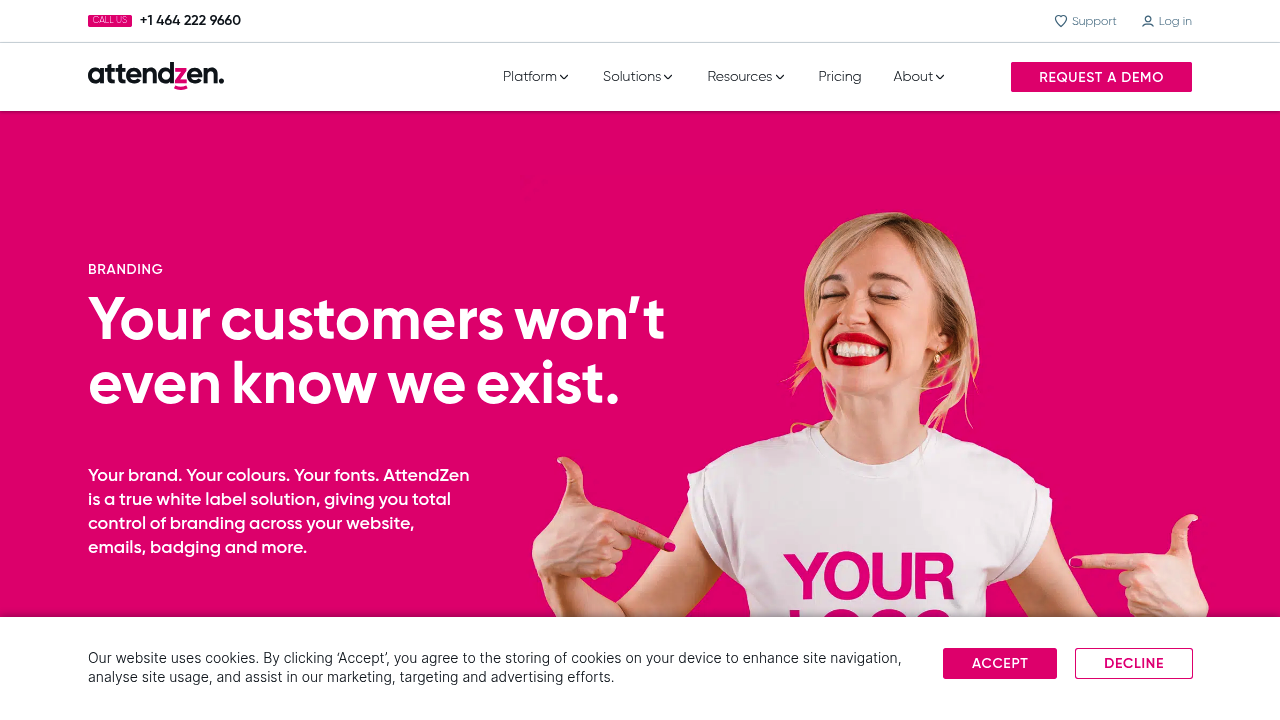The image size is (1280, 720).
Task: Open the Platform menu label
Action: 530,77
